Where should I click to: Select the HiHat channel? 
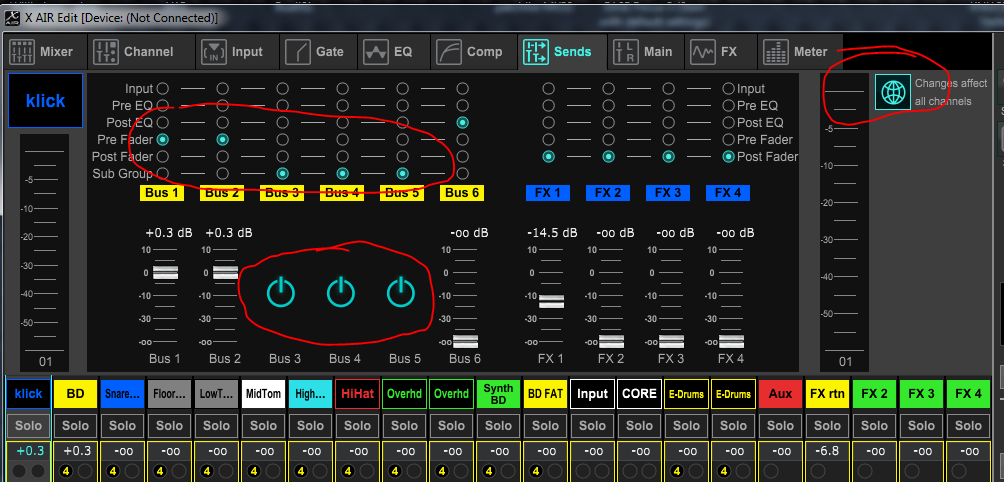(x=357, y=394)
